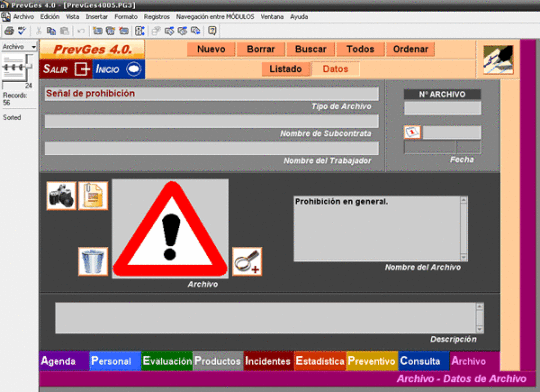Open the Archivo menu
The image size is (540, 392).
(x=23, y=17)
